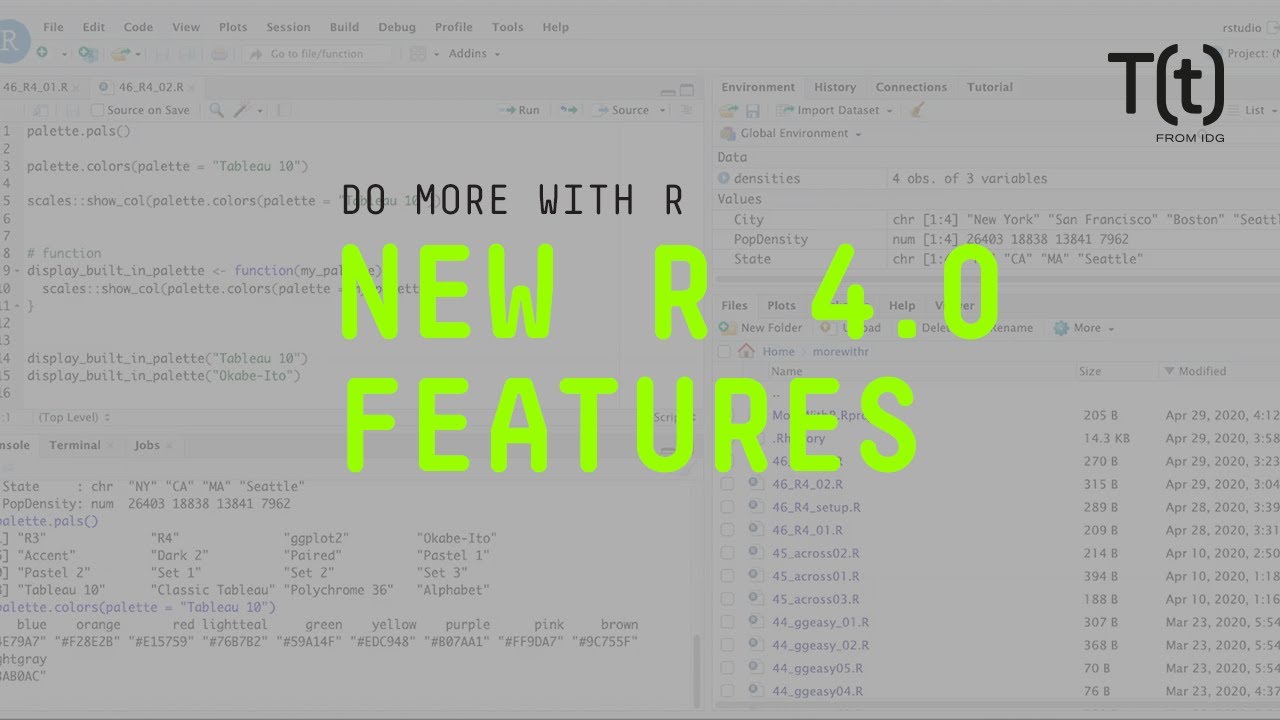Open the 45_across03.R file
This screenshot has height=720, width=1280.
[815, 599]
